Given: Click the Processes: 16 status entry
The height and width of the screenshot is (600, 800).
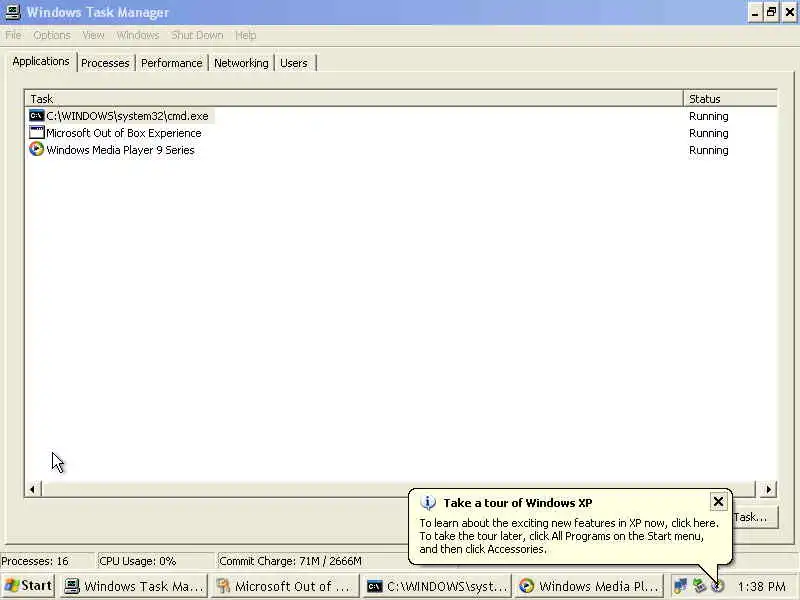Looking at the screenshot, I should (47, 561).
